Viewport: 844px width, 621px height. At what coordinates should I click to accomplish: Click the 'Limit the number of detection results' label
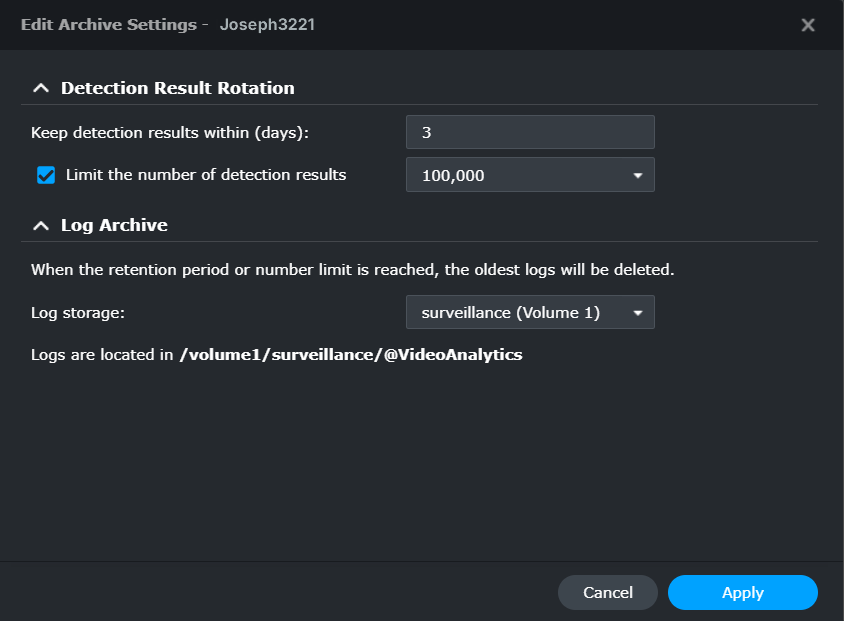coord(206,175)
